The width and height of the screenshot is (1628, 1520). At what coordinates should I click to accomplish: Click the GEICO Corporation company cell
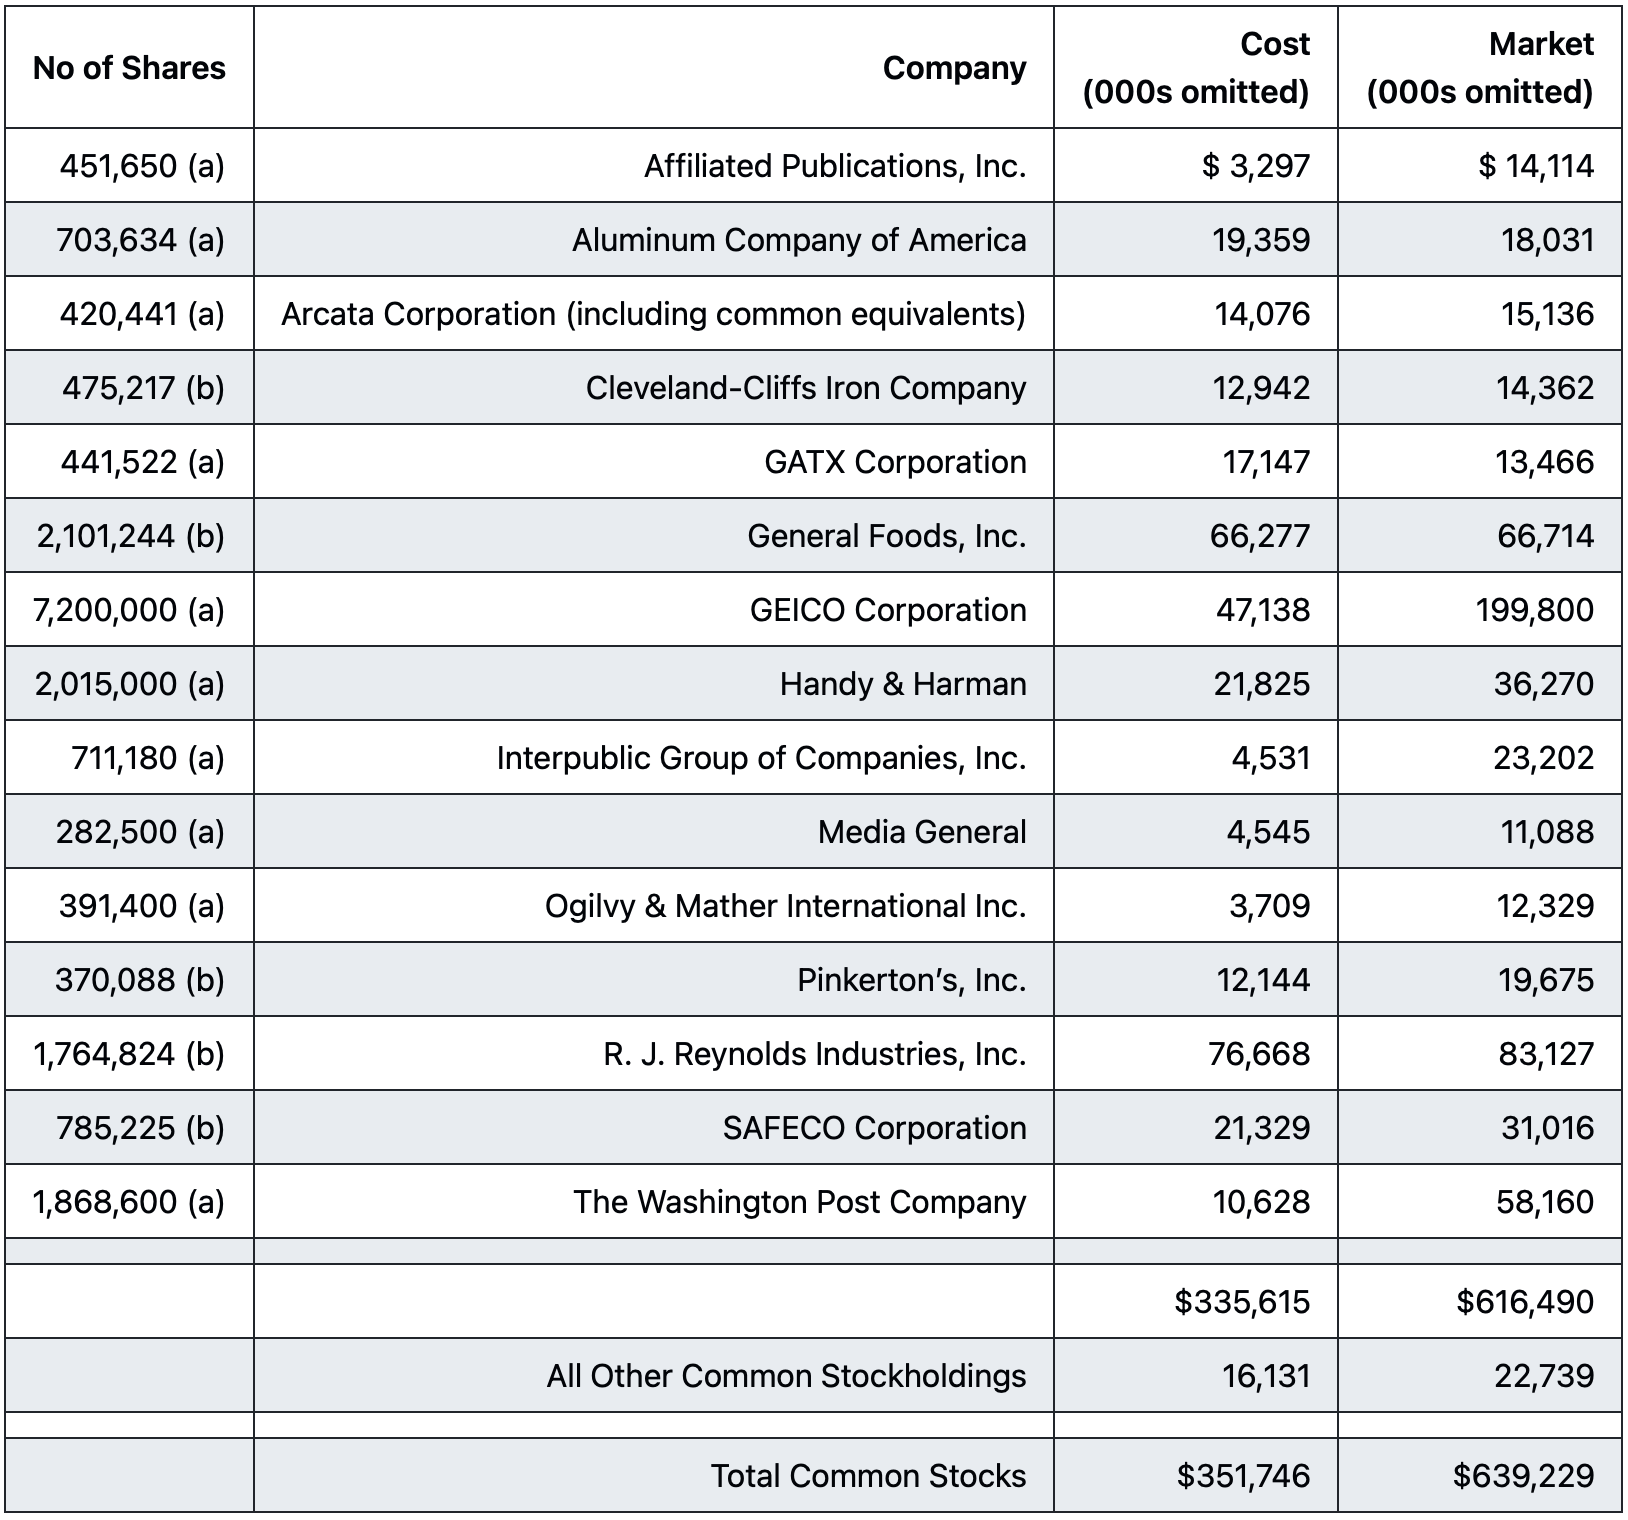coord(654,610)
